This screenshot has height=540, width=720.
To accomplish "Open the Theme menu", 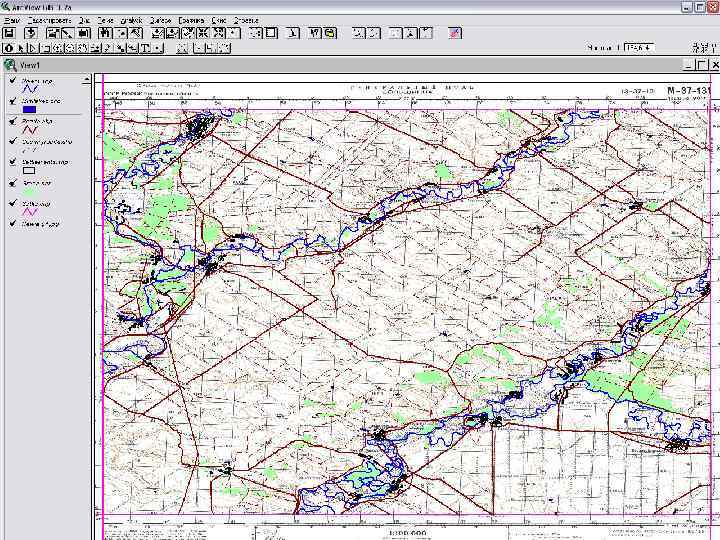I will (x=105, y=20).
